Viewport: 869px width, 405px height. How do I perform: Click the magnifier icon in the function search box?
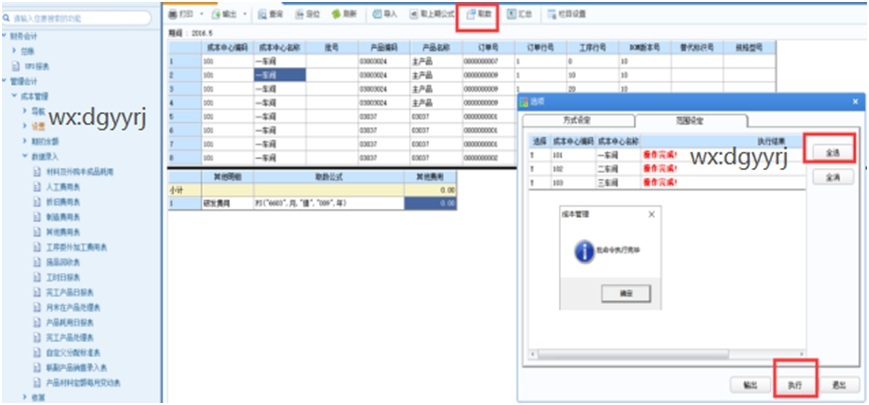pos(7,18)
